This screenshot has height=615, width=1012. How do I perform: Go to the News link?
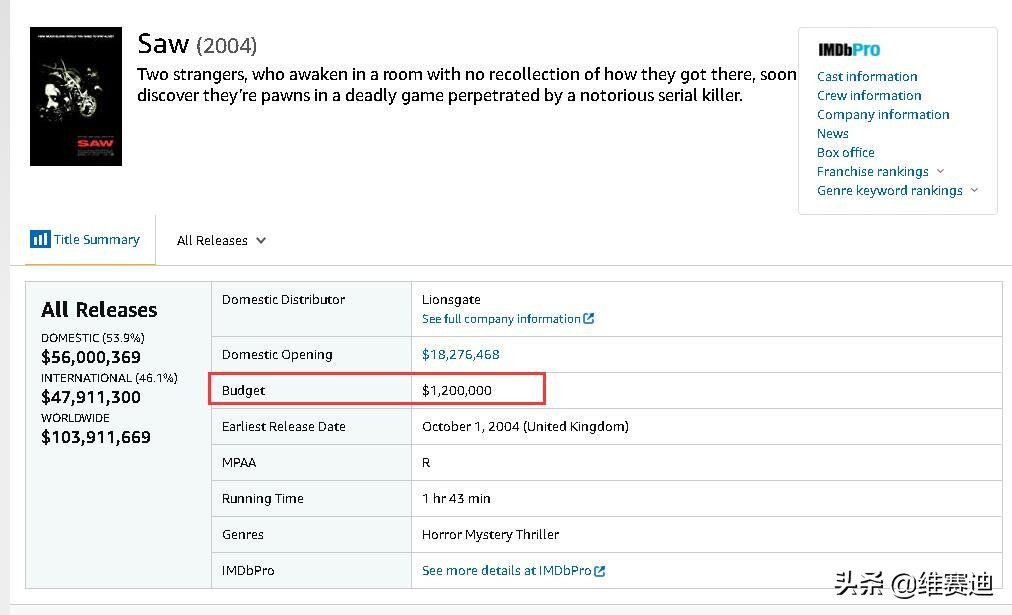[x=832, y=133]
